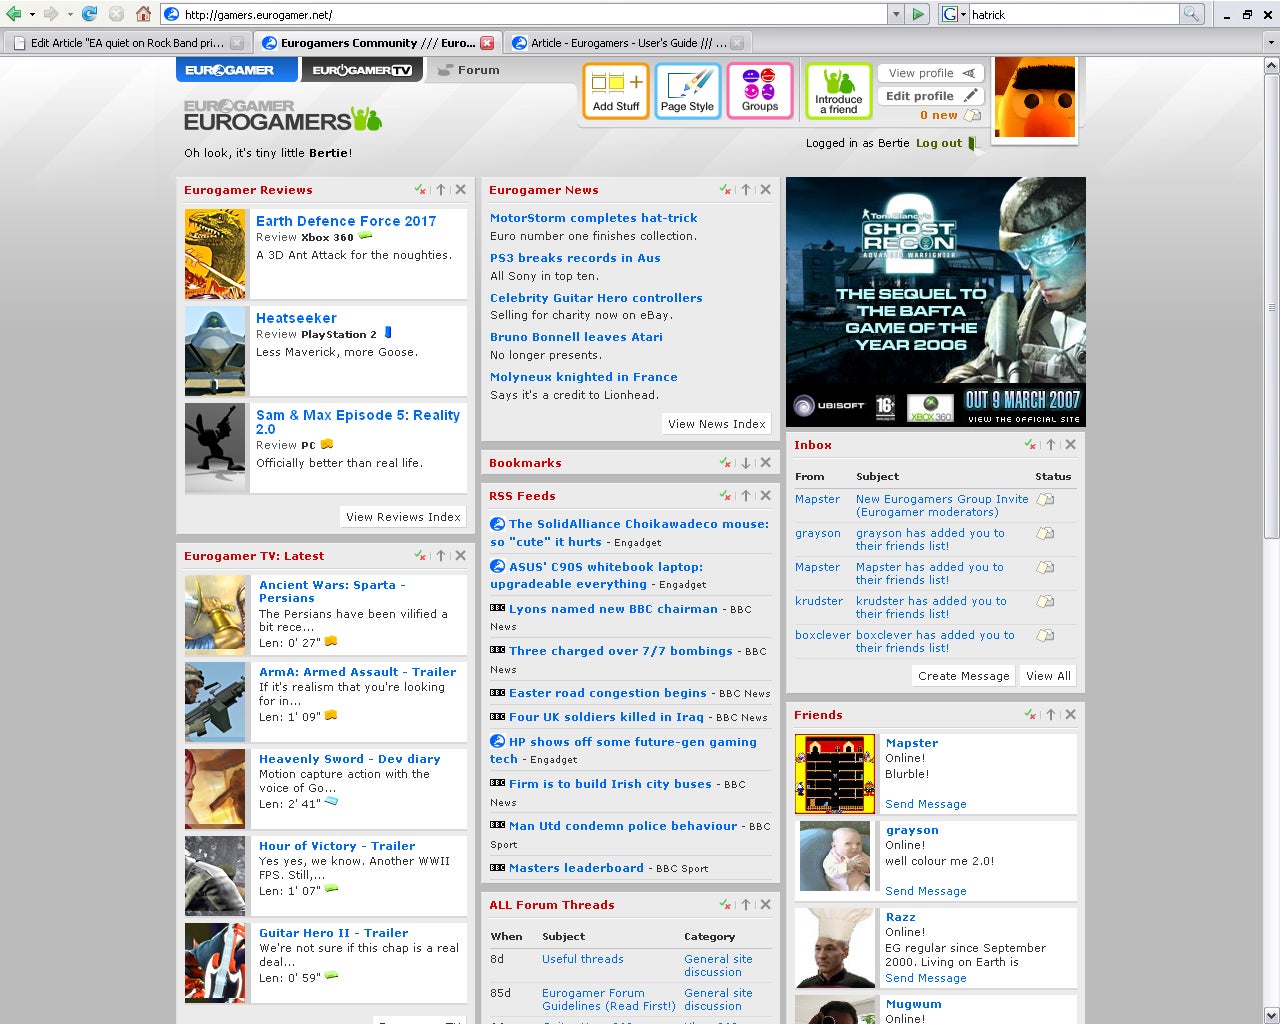Open the Back history dropdown arrow
The image size is (1280, 1024).
(x=32, y=14)
